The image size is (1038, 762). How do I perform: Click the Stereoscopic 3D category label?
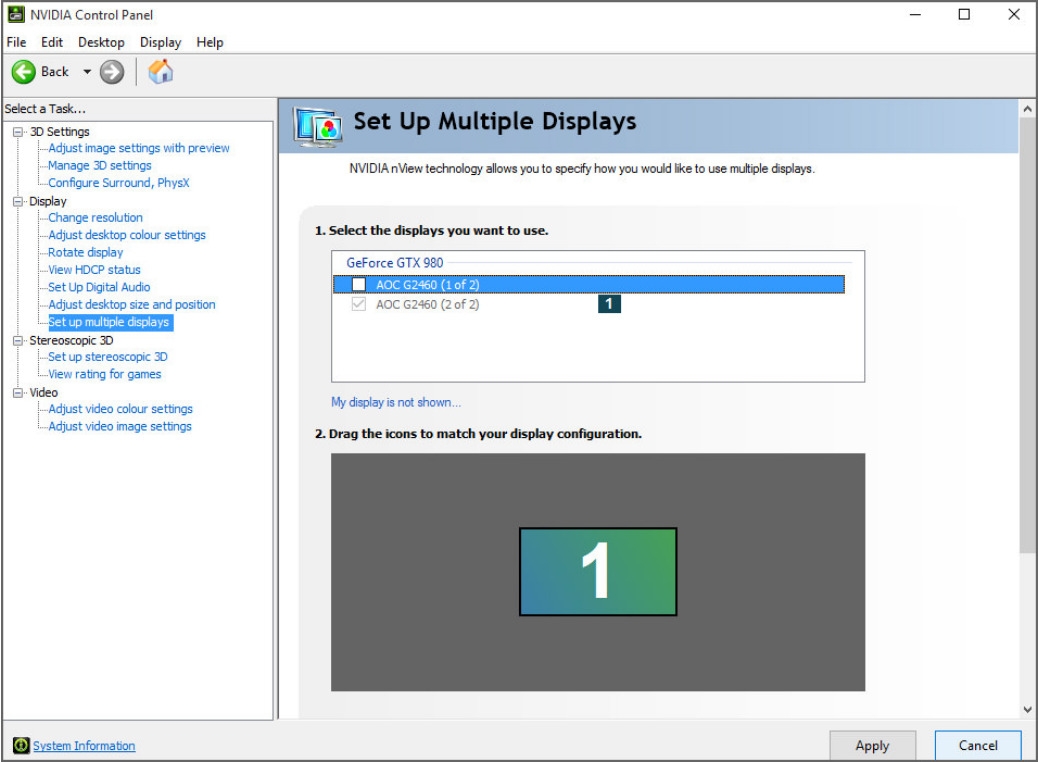click(71, 340)
